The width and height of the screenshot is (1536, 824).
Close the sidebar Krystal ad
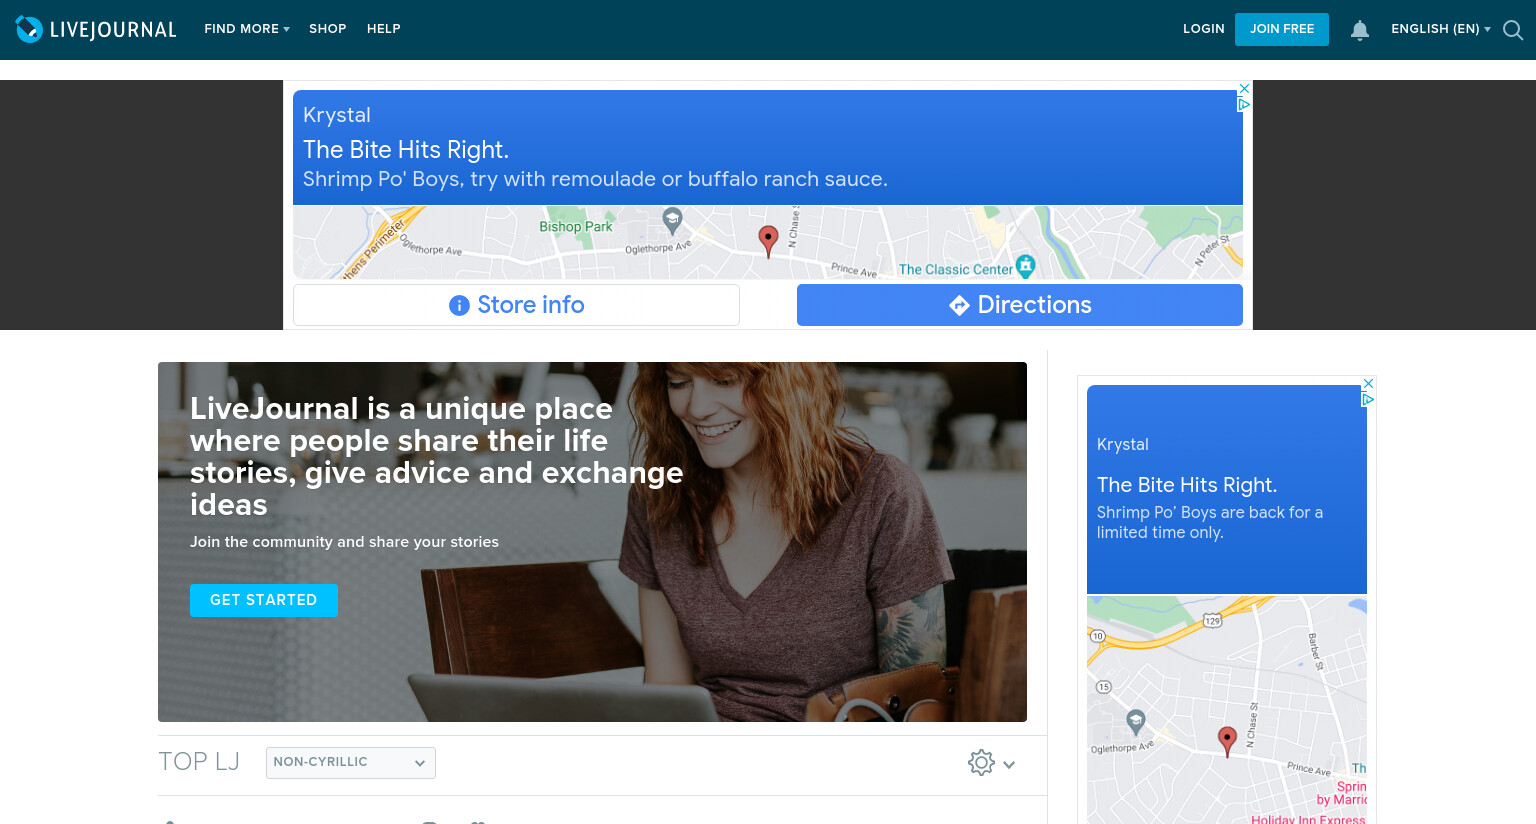coord(1369,384)
